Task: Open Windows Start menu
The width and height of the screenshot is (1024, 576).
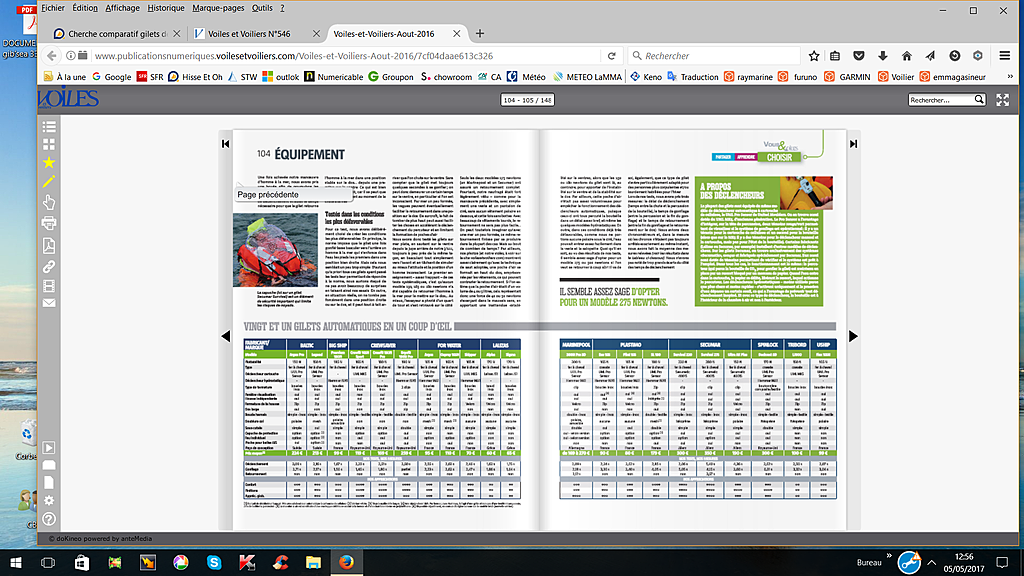Action: pyautogui.click(x=15, y=562)
